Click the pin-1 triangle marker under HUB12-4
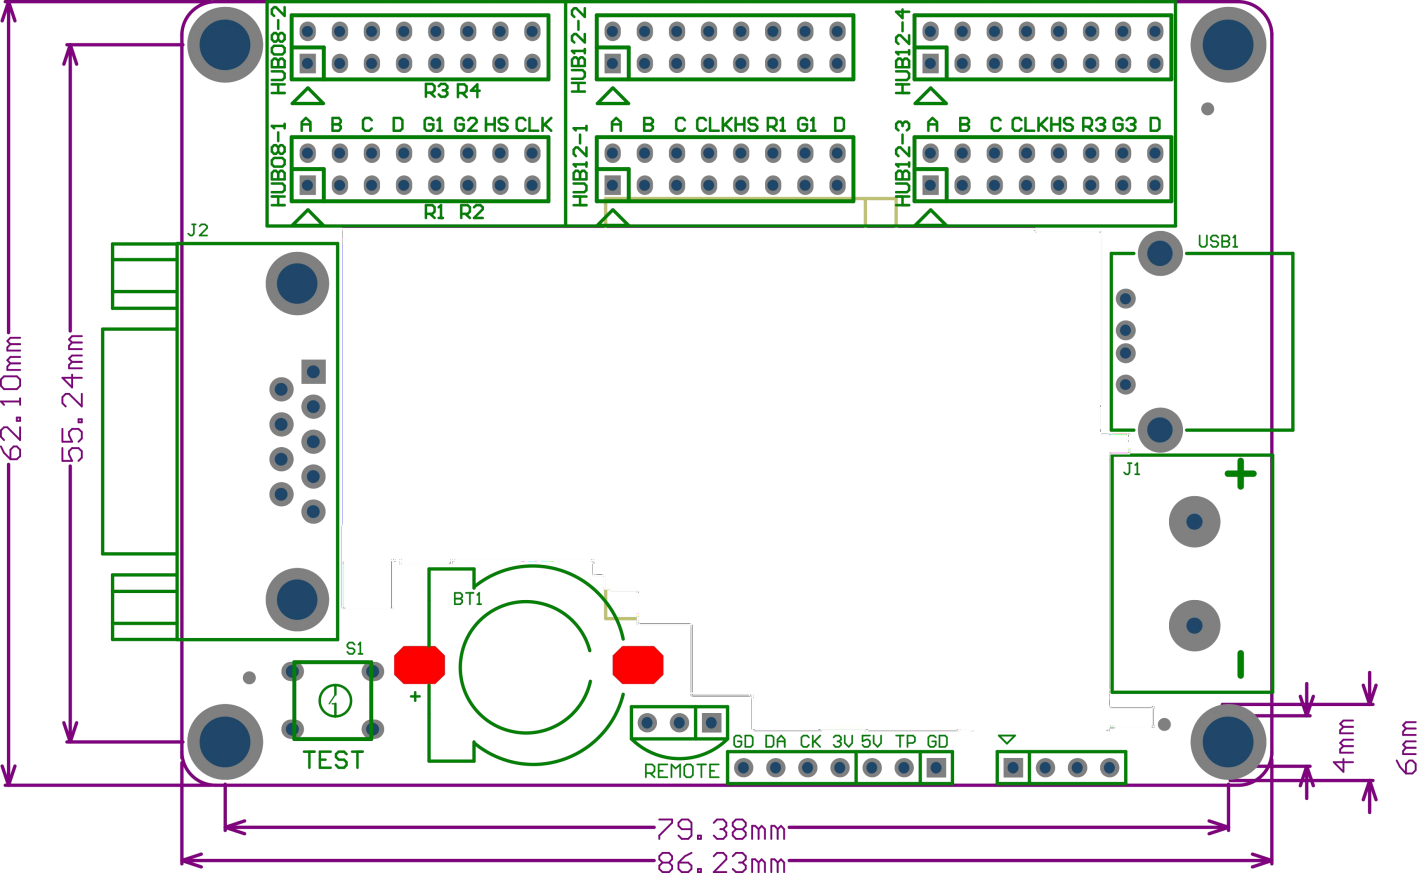 pyautogui.click(x=931, y=96)
